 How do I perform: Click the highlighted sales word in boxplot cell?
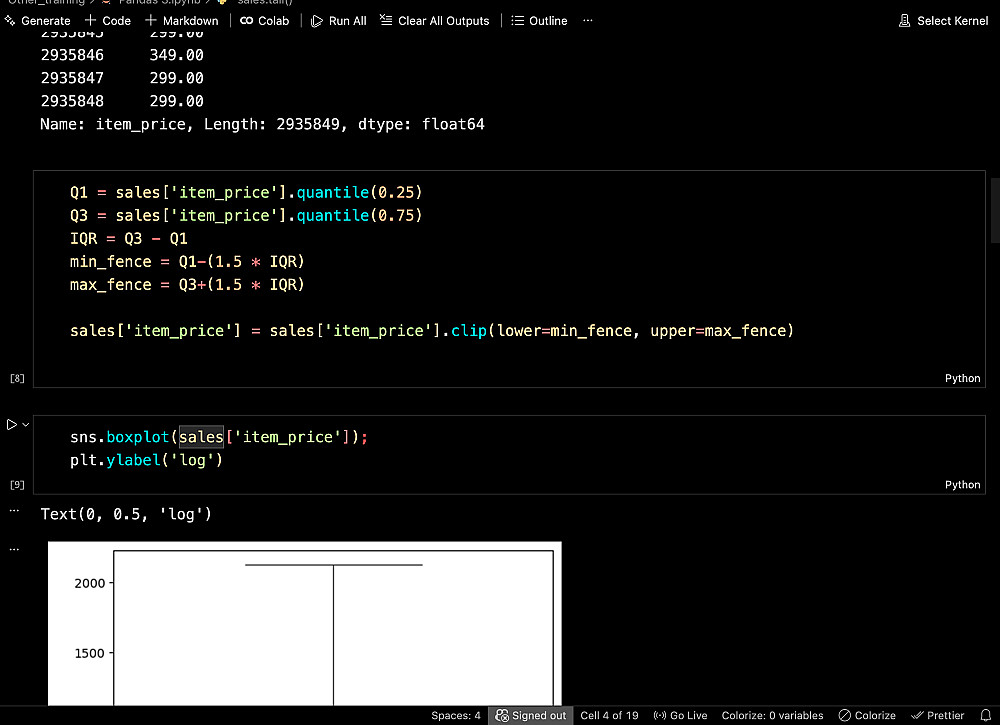point(201,437)
